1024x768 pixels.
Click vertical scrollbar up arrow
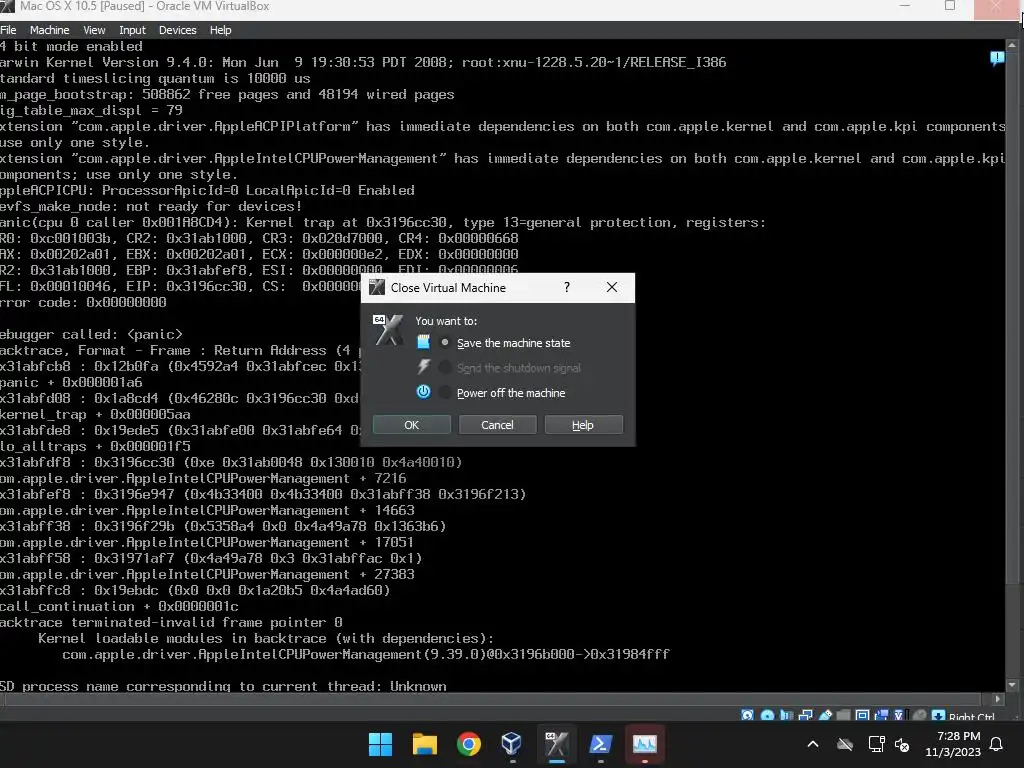(x=1012, y=45)
